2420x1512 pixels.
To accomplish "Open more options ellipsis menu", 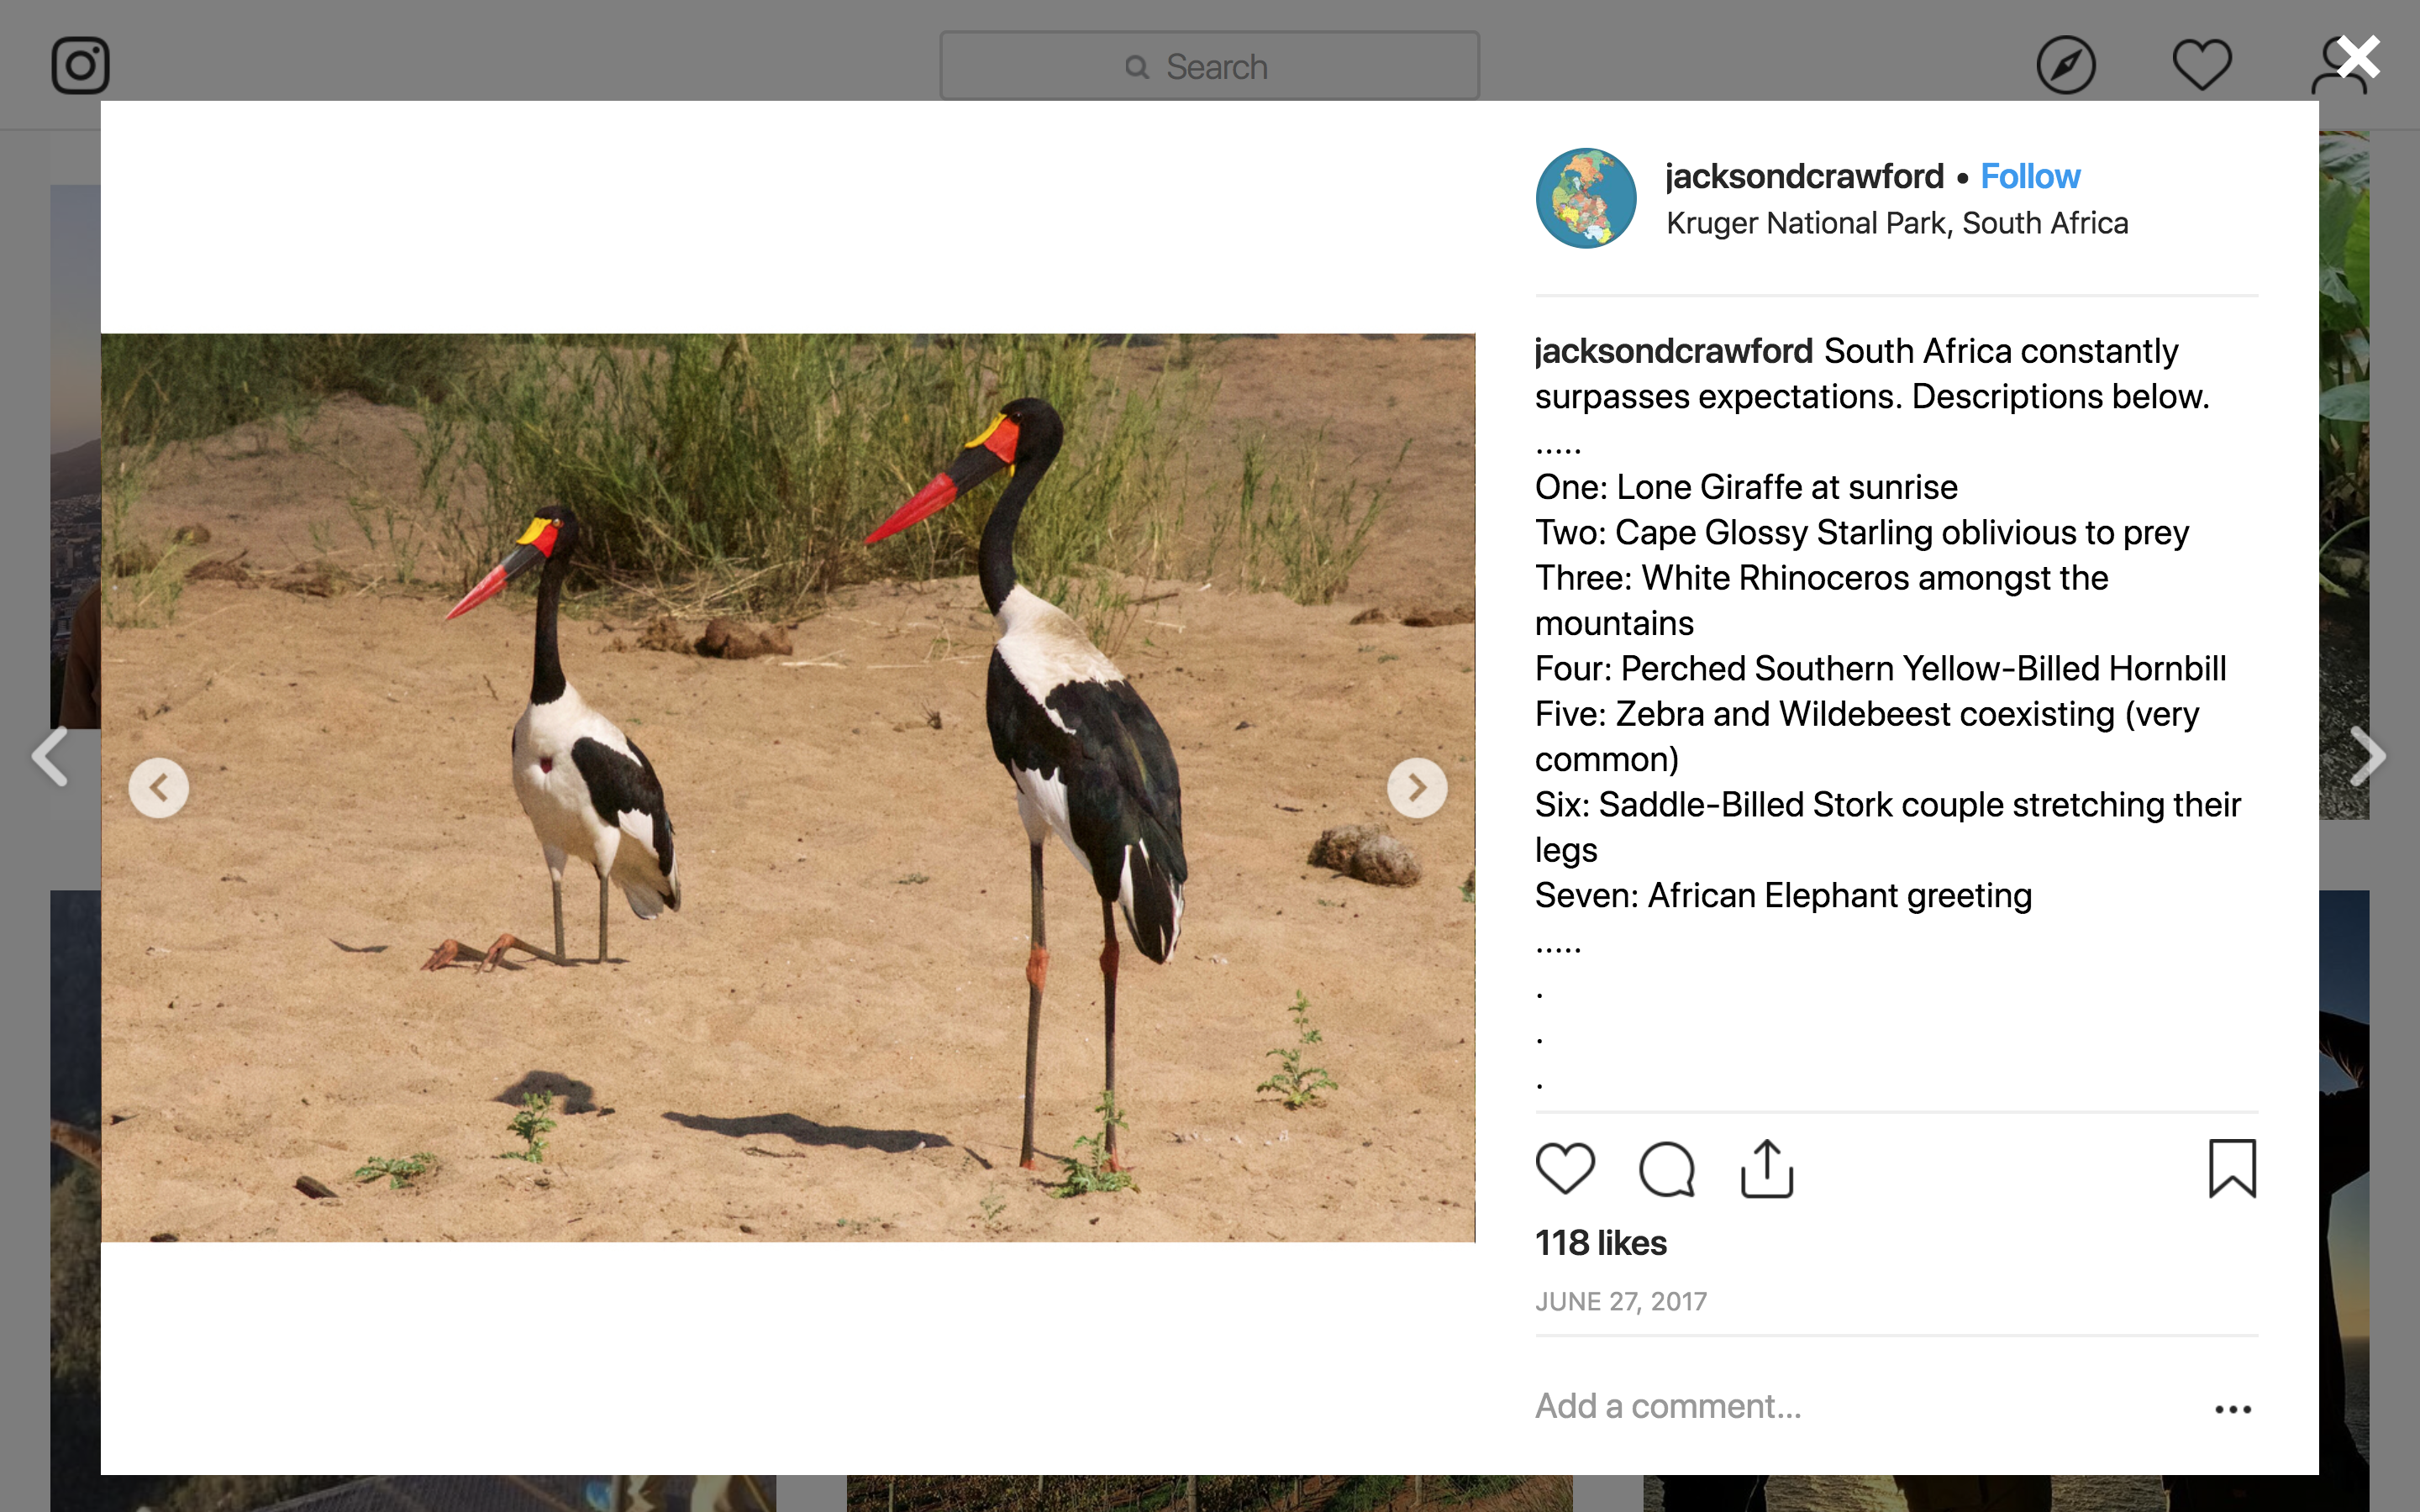I will (x=2232, y=1409).
